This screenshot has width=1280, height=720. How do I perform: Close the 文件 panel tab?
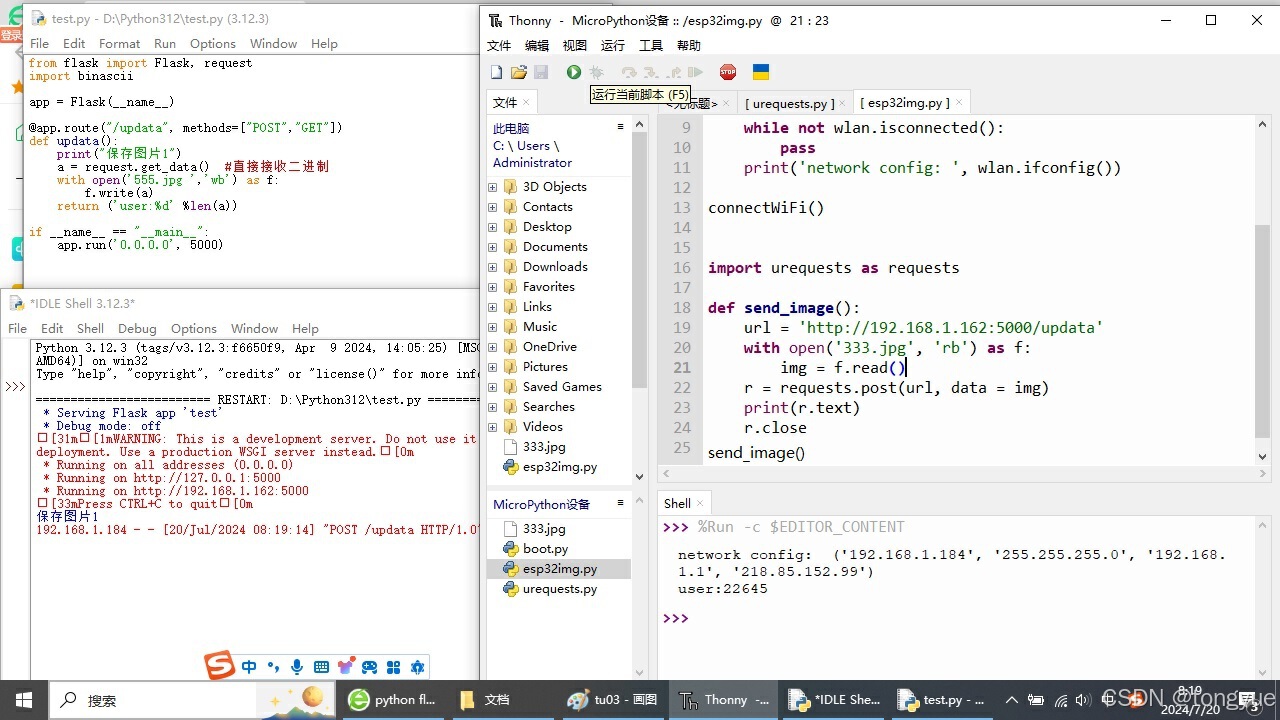(527, 103)
